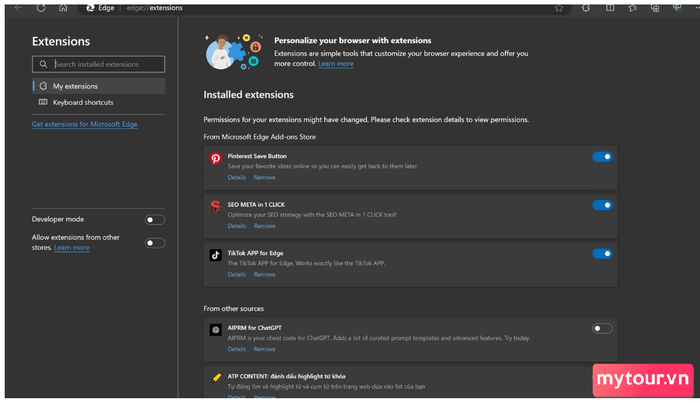Open Browser essentials heart icon
The height and width of the screenshot is (405, 700).
pos(677,8)
